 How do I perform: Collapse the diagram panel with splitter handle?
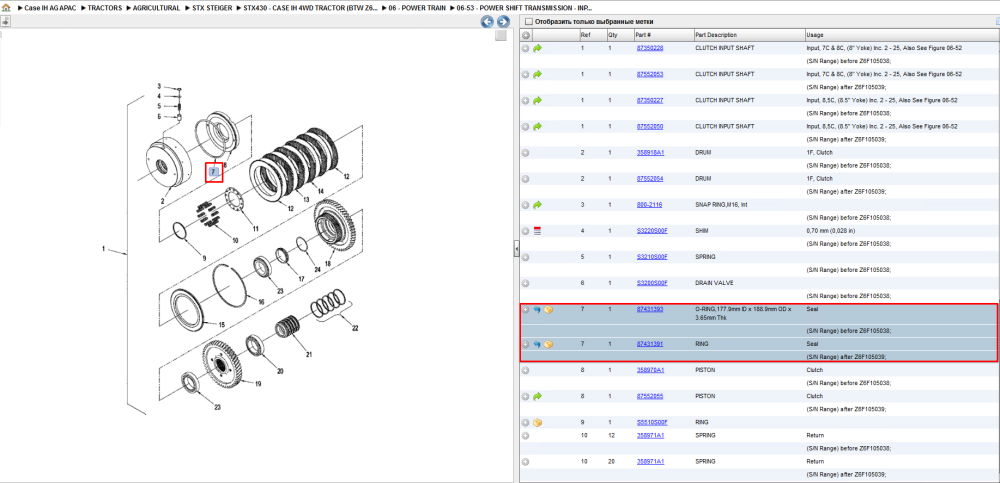[x=517, y=249]
